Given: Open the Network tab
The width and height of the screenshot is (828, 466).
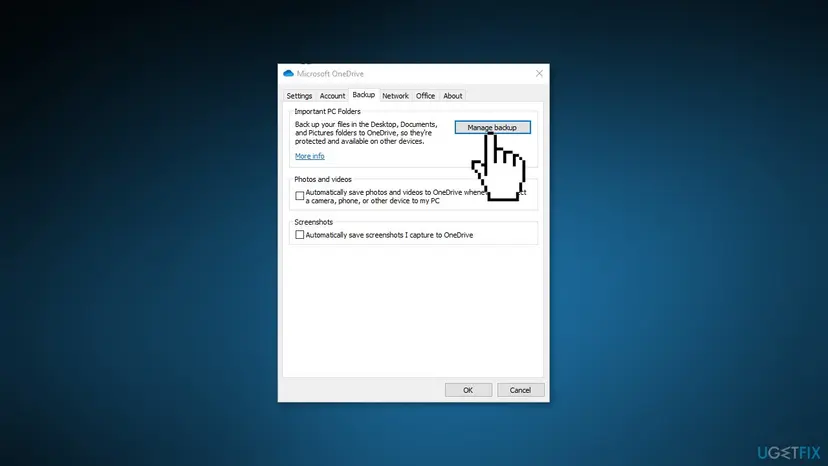Looking at the screenshot, I should [396, 96].
